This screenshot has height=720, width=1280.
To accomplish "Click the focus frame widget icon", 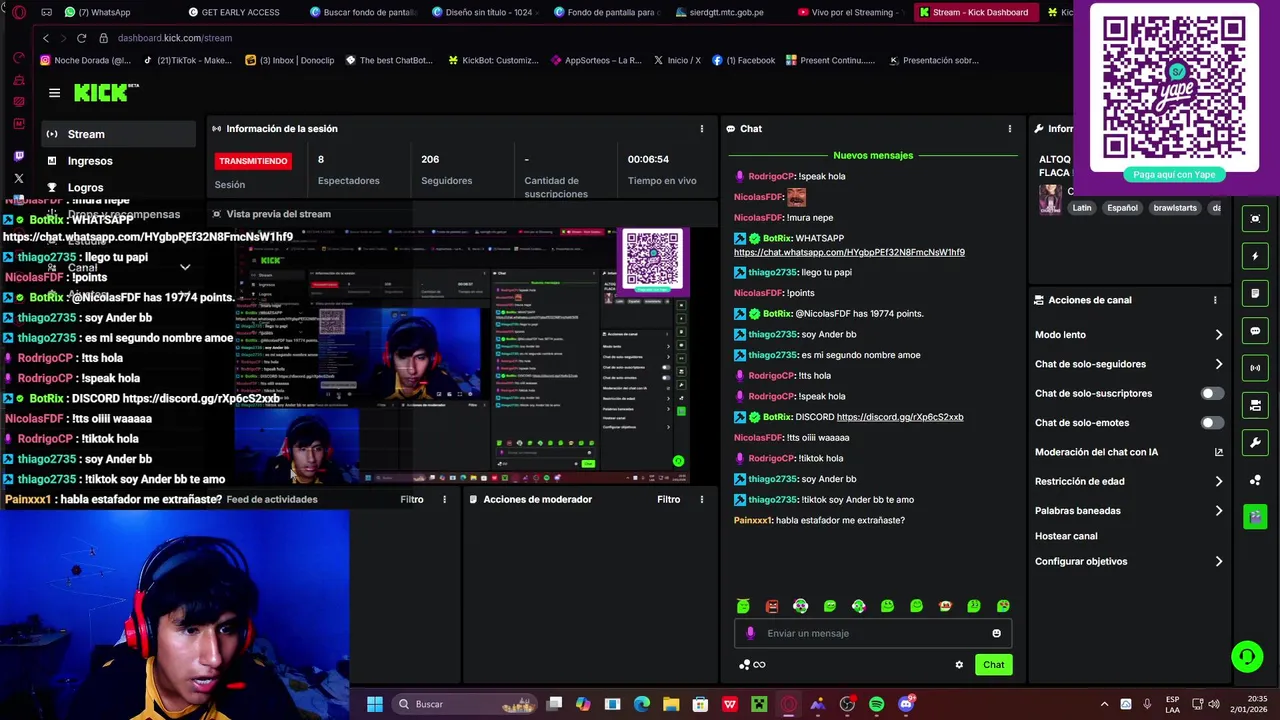I will 1255,219.
